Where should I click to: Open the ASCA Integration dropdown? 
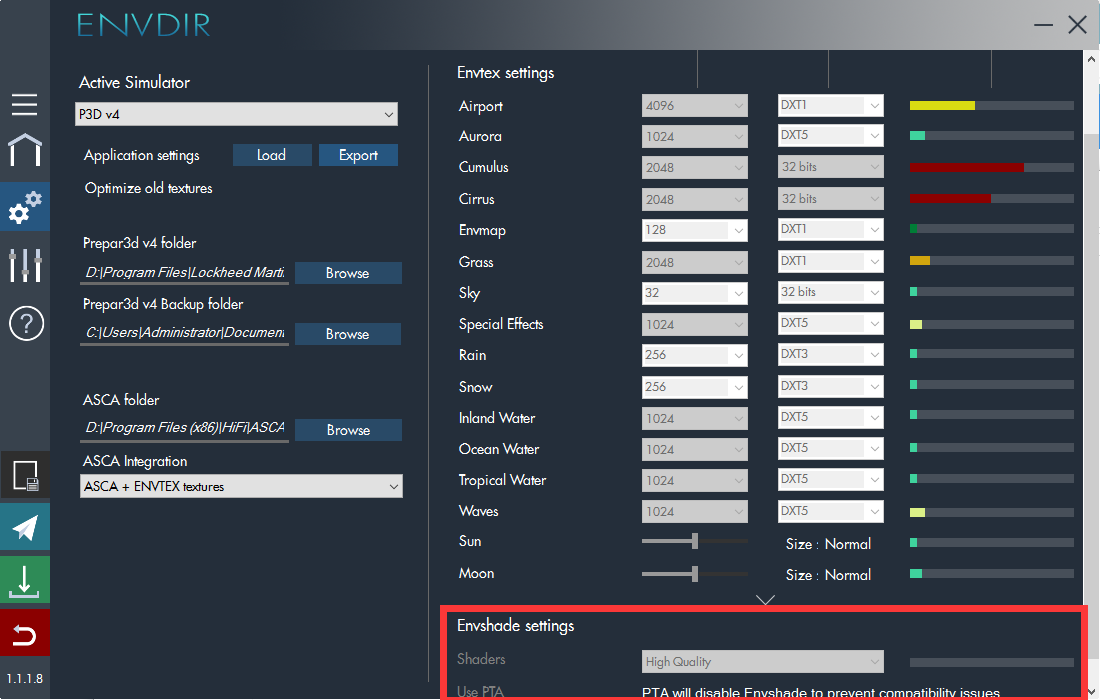pyautogui.click(x=241, y=487)
